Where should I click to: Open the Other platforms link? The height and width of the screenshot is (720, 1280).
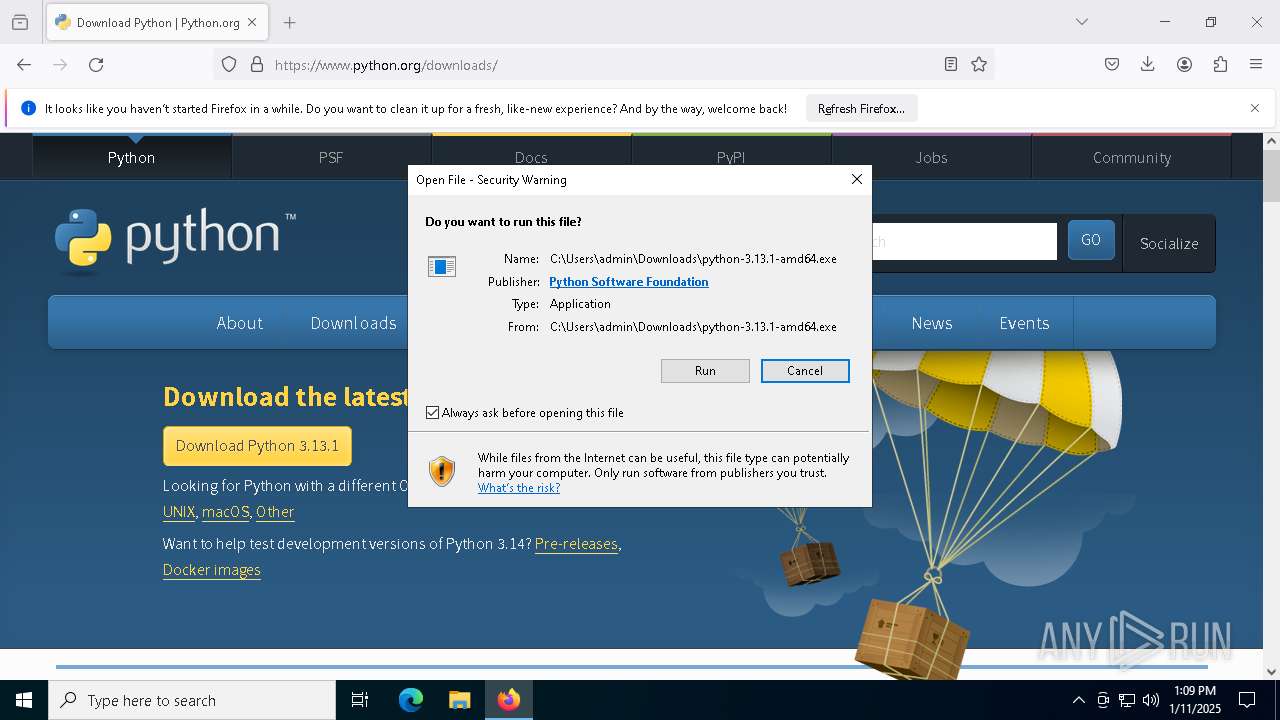pyautogui.click(x=275, y=512)
